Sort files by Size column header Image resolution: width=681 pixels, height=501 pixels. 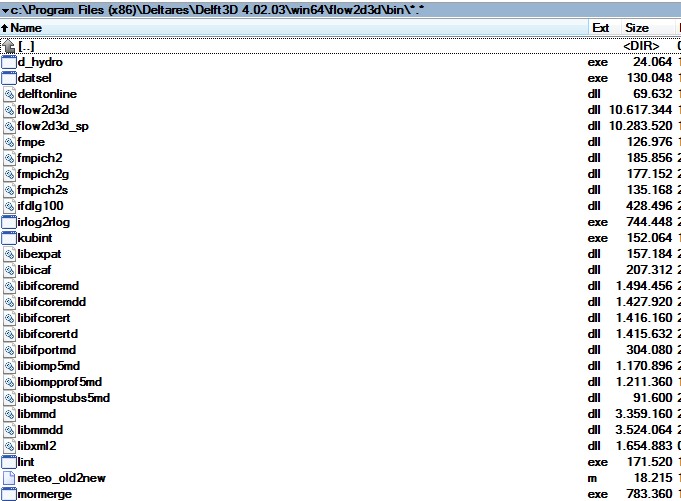tap(637, 28)
